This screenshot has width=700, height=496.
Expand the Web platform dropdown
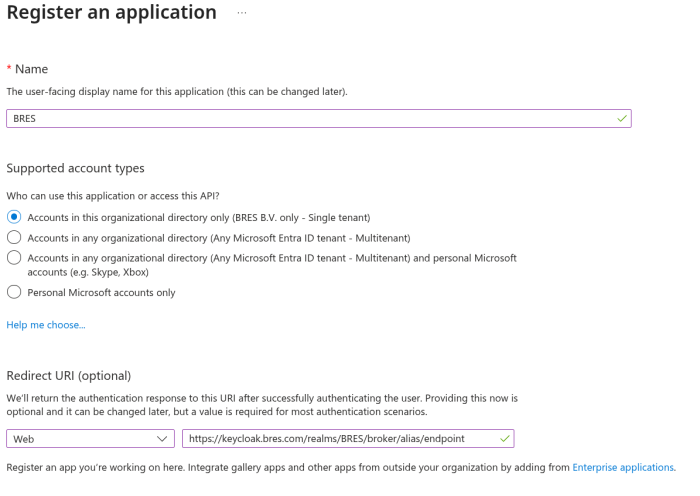tap(90, 439)
